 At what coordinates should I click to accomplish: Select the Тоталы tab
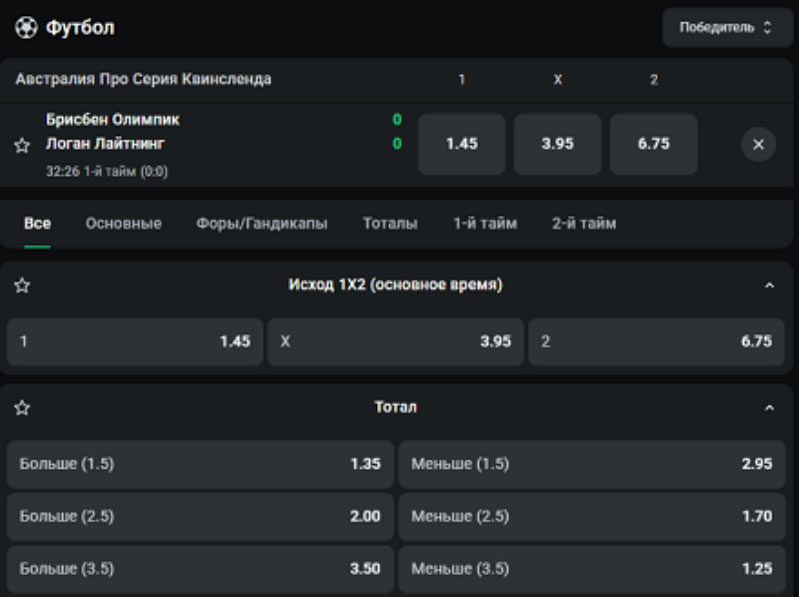click(x=390, y=224)
